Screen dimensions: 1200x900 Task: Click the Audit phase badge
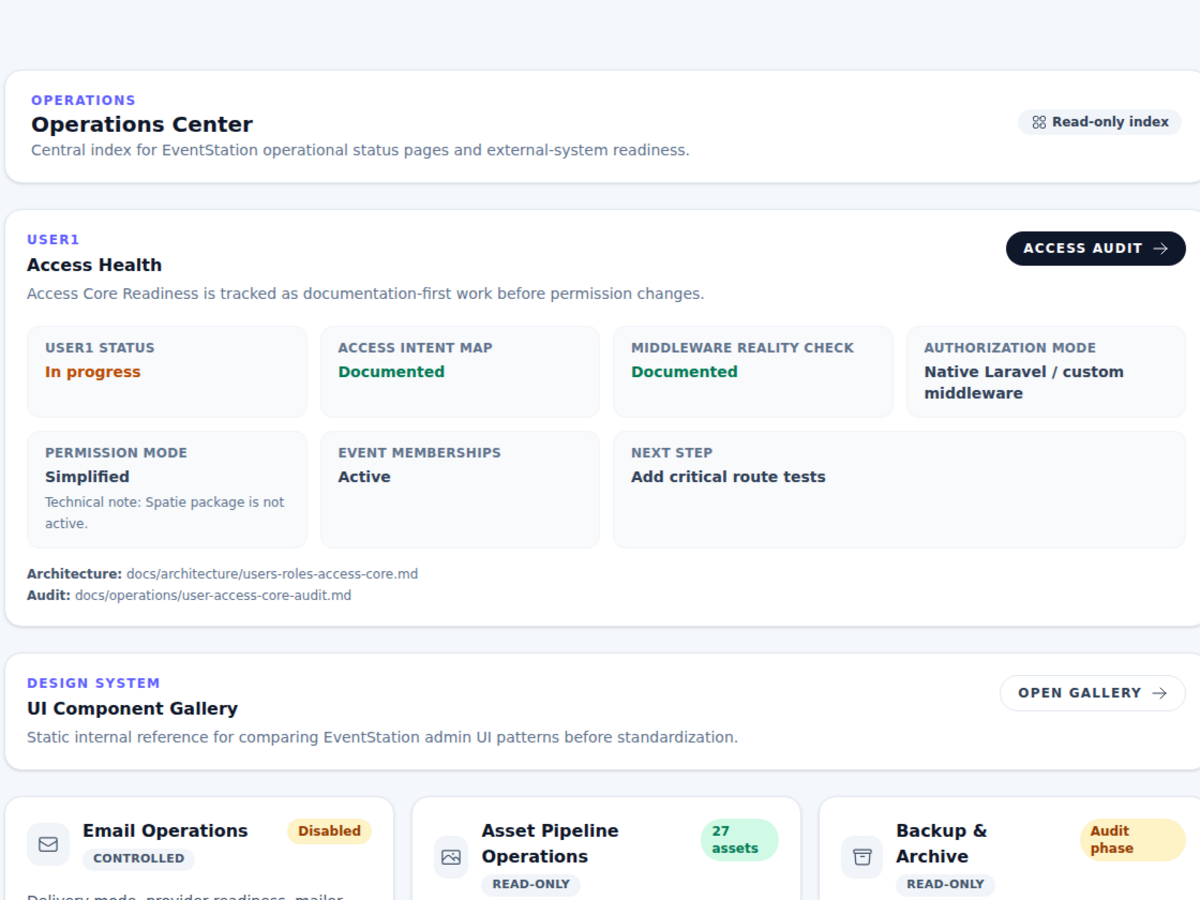(x=1133, y=840)
